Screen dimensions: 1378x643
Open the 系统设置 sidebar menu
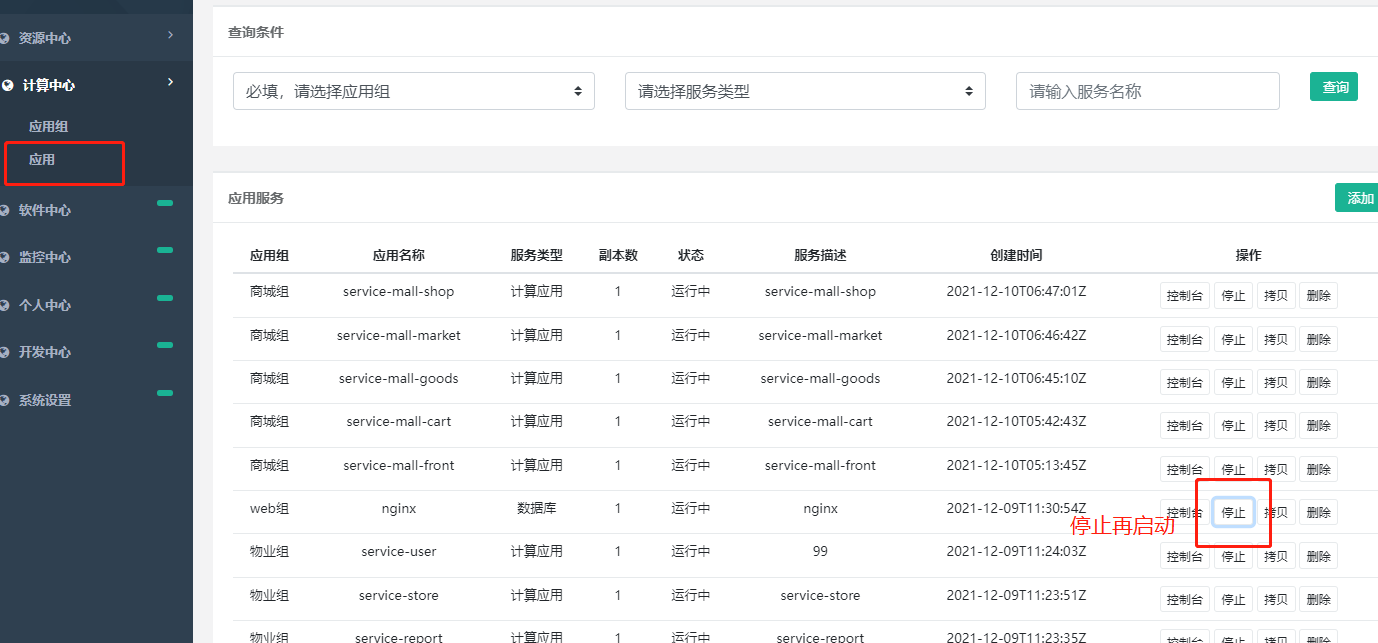coord(45,400)
